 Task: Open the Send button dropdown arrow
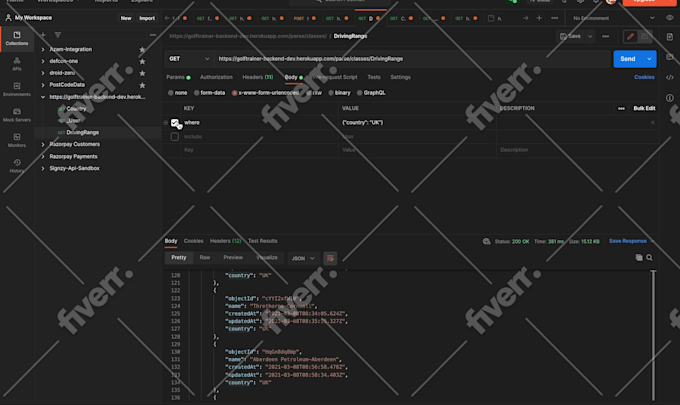coord(649,59)
